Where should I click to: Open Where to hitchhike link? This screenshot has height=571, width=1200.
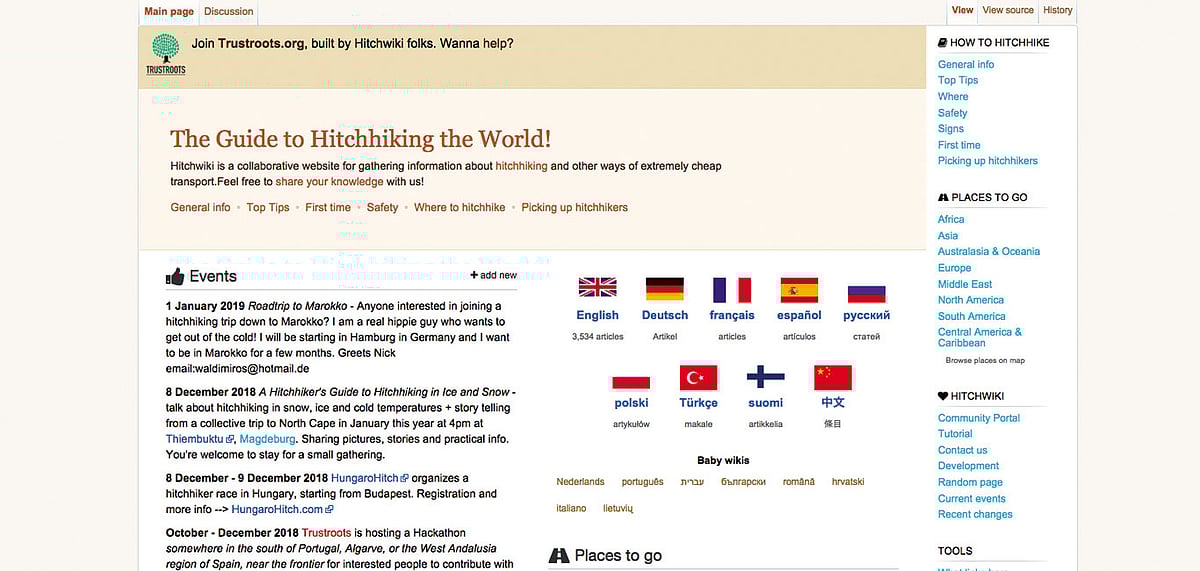tap(460, 208)
